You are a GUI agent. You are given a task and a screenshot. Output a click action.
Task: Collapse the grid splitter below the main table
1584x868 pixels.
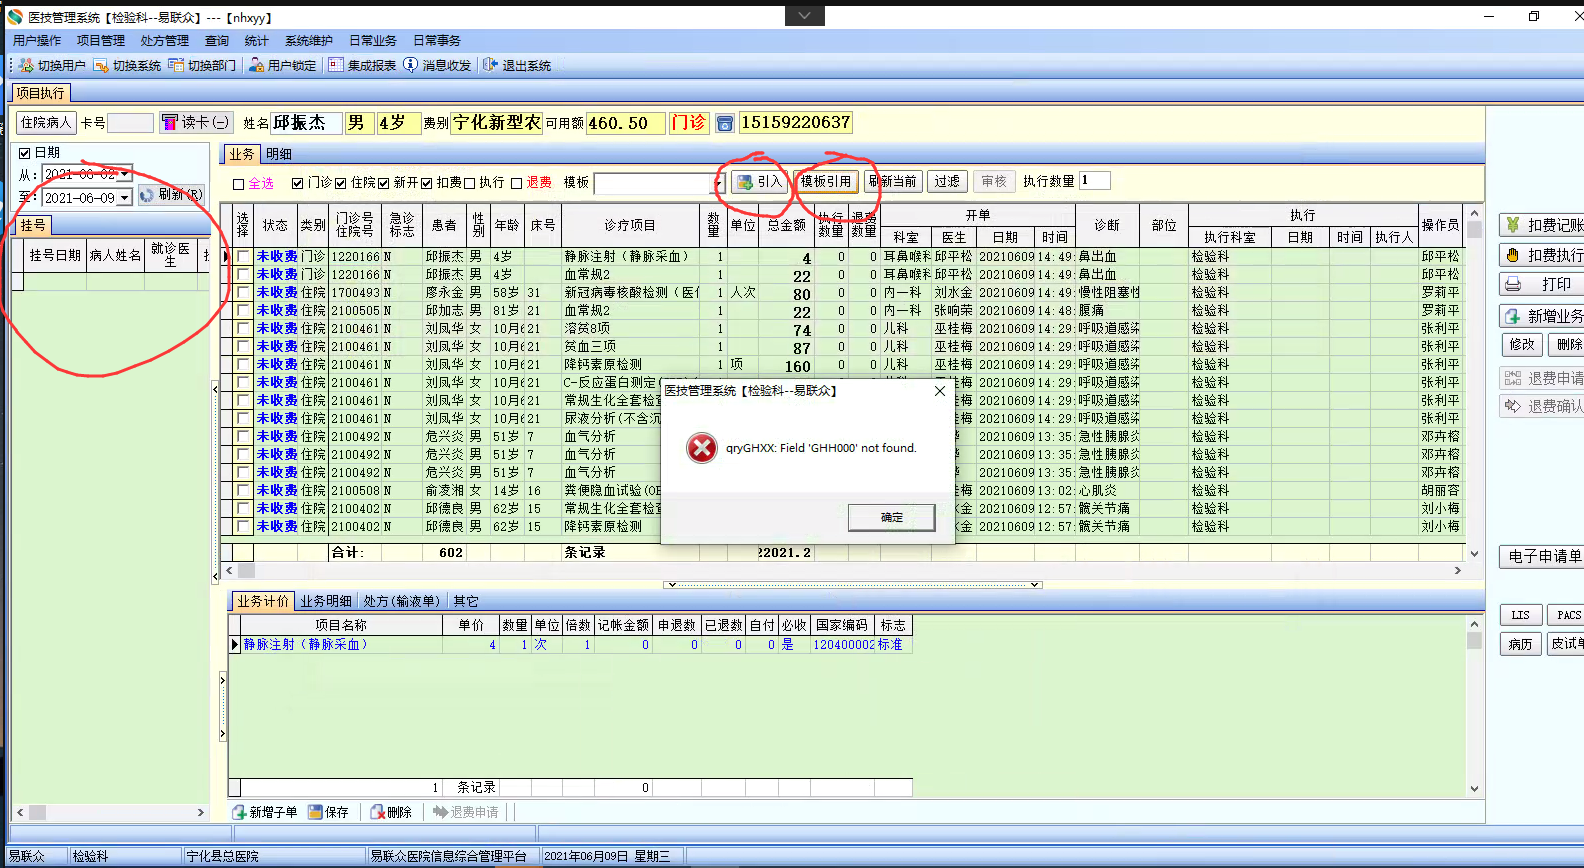[855, 584]
